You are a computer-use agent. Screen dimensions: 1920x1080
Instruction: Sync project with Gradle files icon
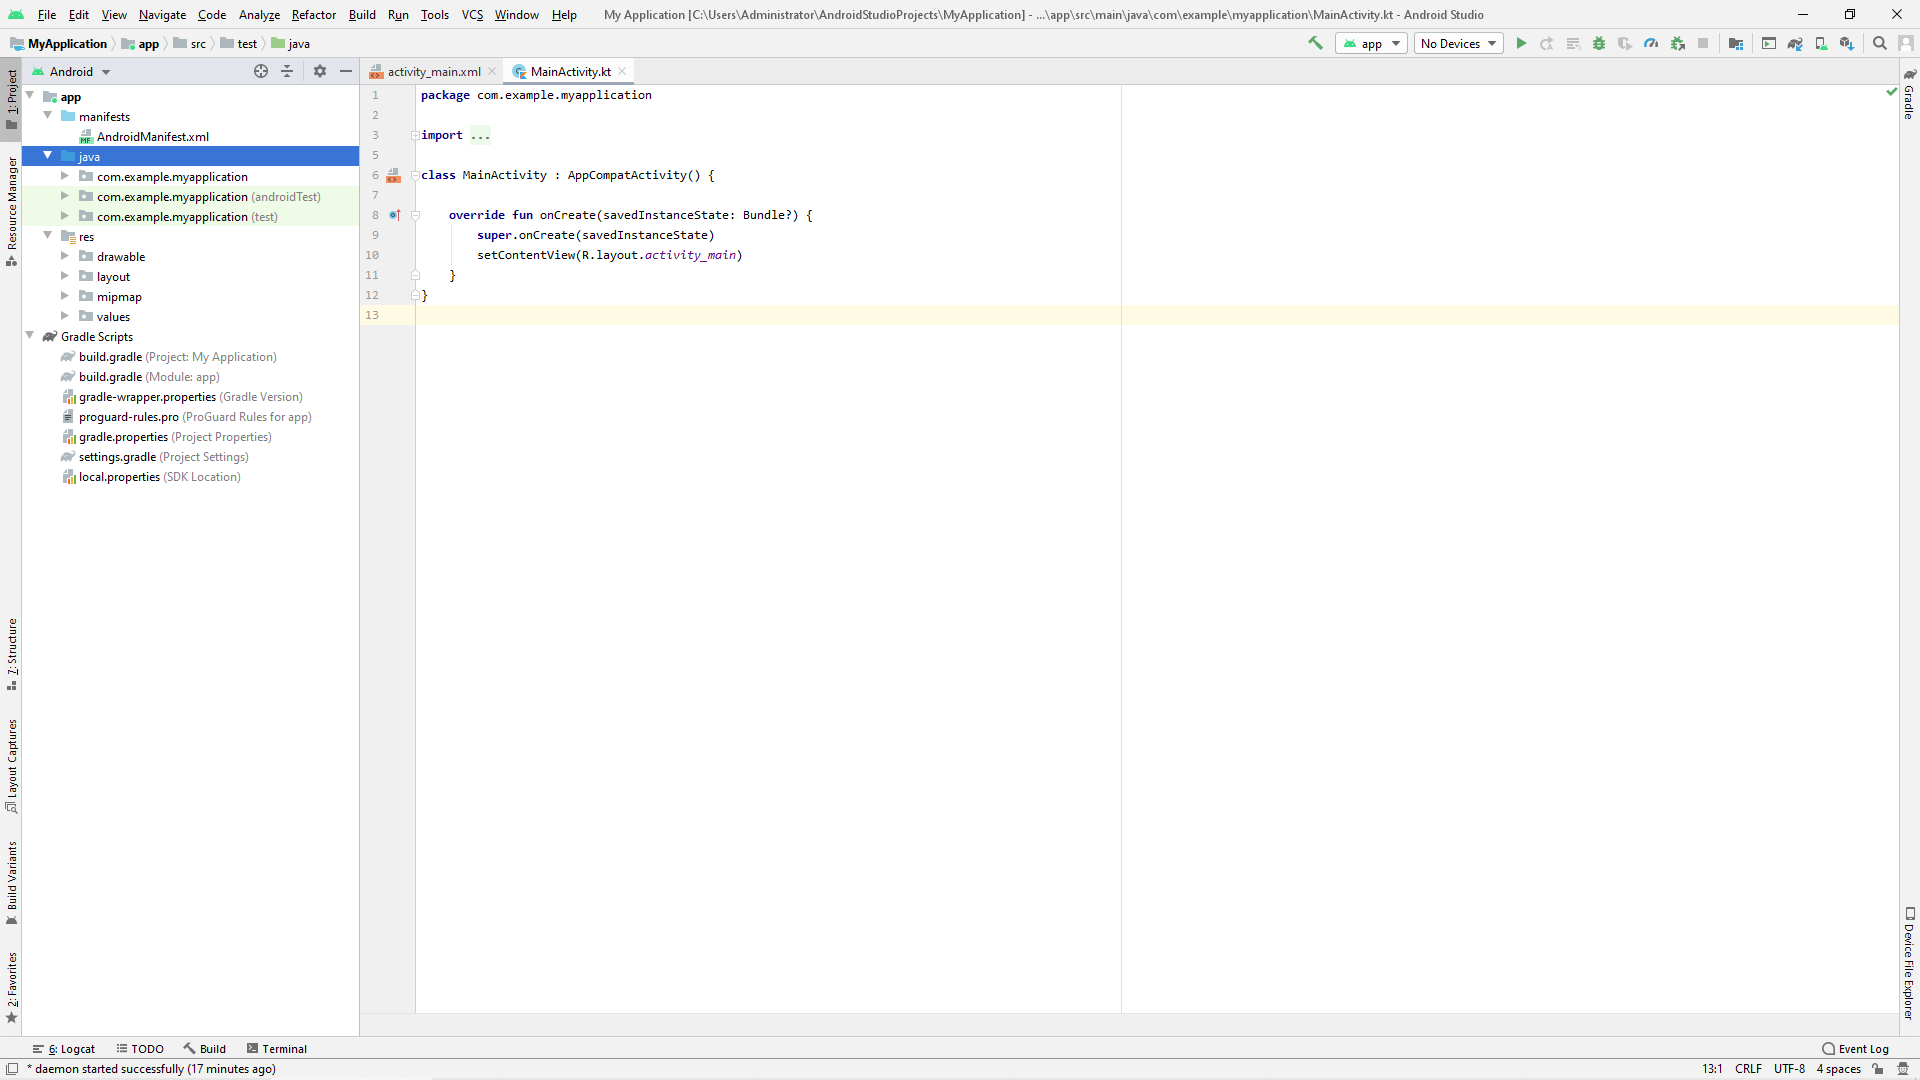1795,43
